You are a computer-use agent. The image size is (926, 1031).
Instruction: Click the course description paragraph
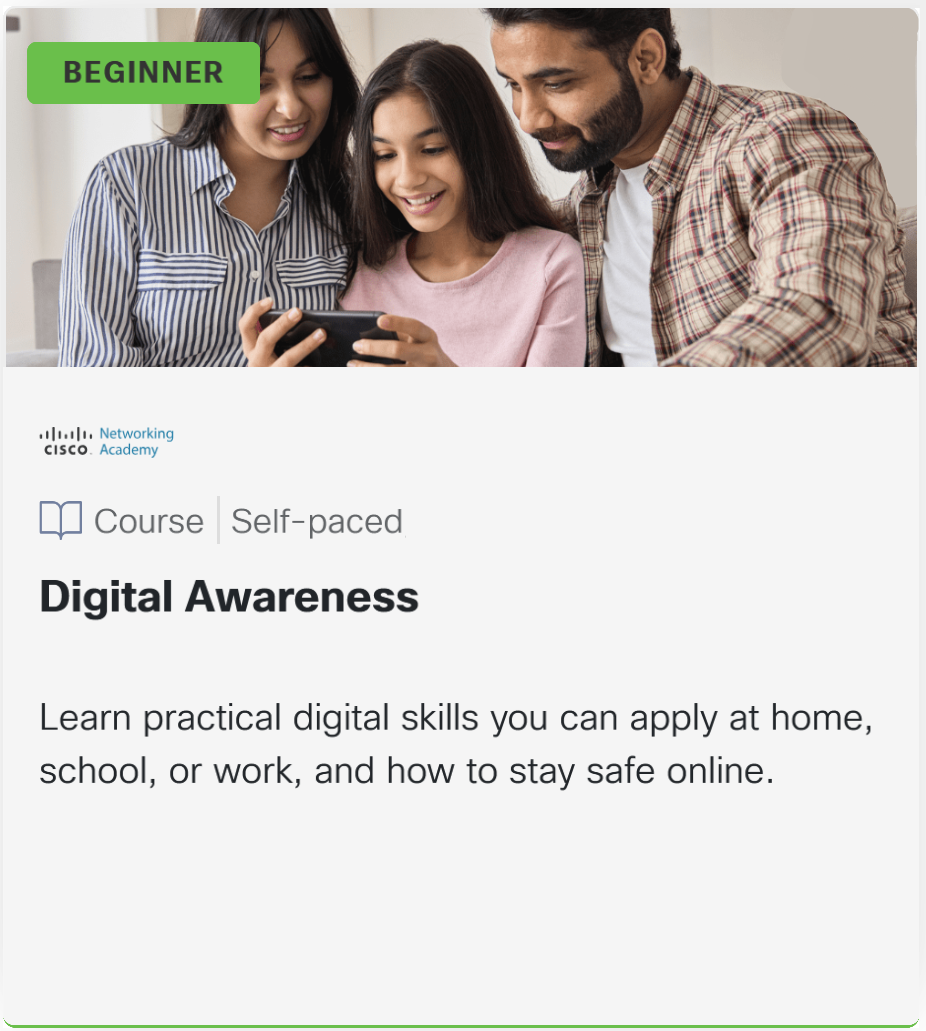click(x=456, y=744)
